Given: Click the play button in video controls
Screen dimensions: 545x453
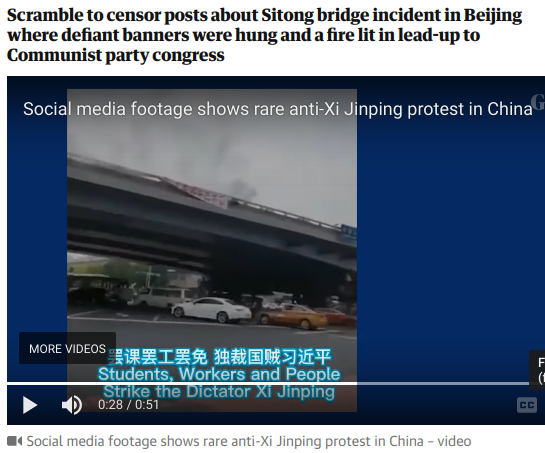Looking at the screenshot, I should [x=30, y=405].
